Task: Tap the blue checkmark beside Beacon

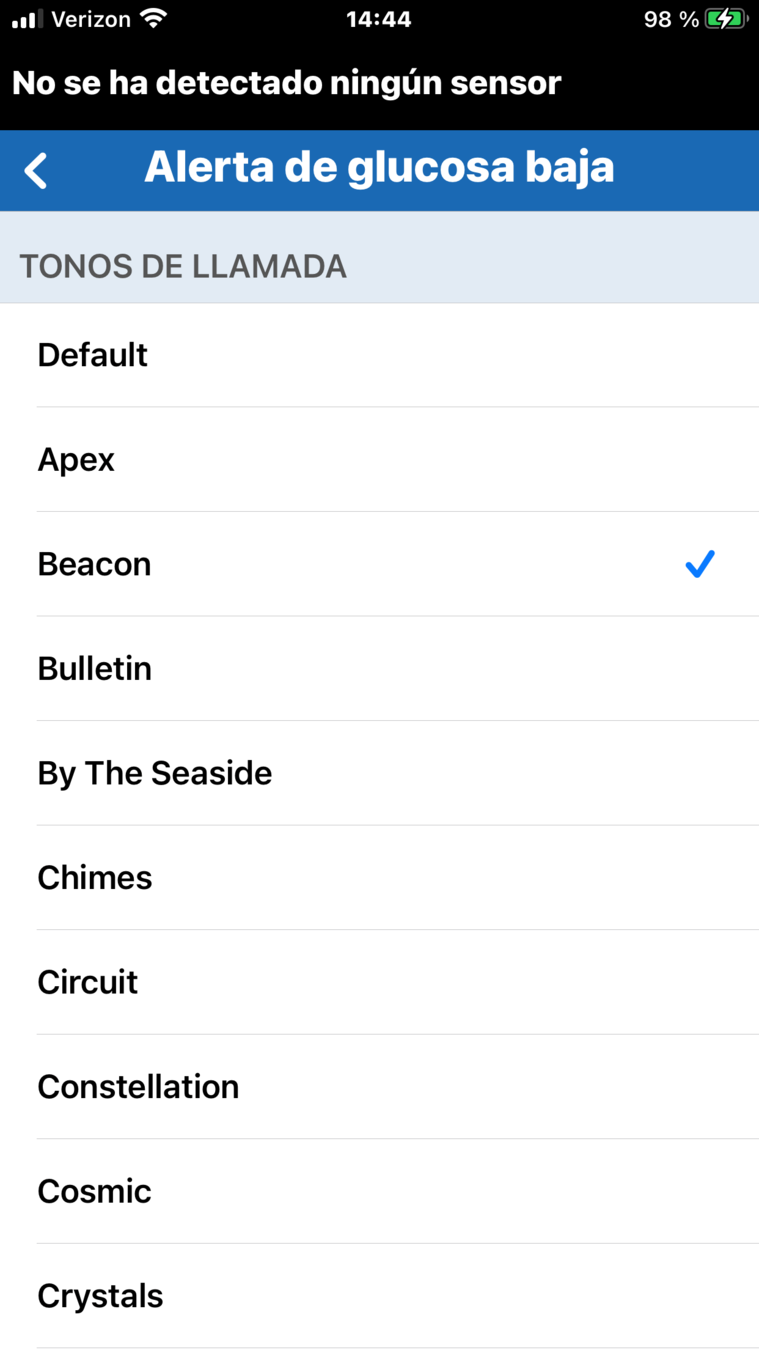Action: 700,564
